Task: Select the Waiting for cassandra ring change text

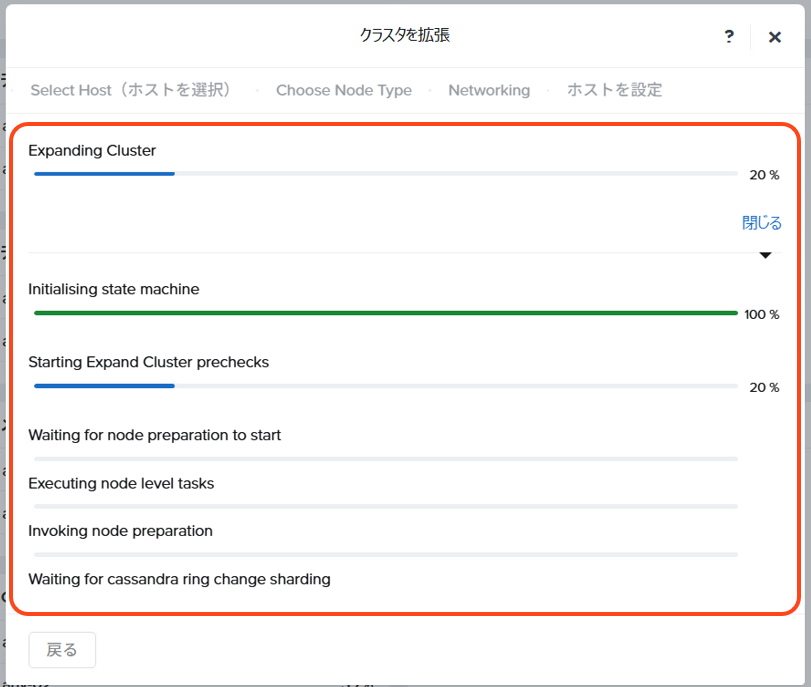Action: point(179,579)
